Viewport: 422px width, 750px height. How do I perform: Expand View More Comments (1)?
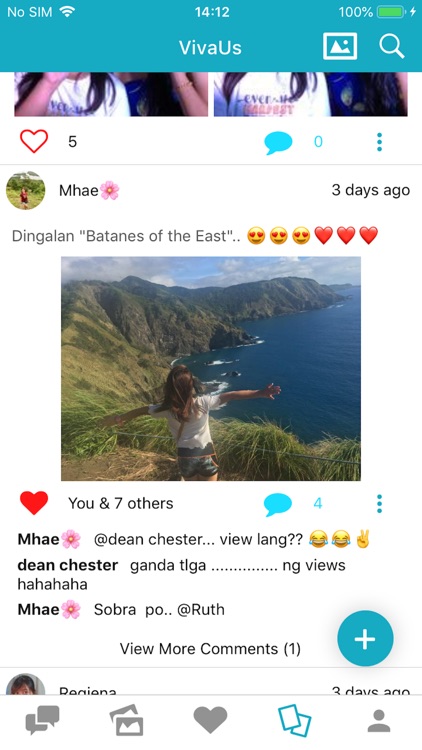(210, 649)
